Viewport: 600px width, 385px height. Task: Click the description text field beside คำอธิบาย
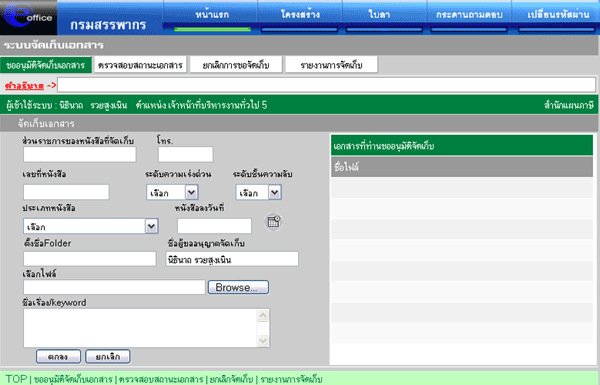[x=326, y=85]
